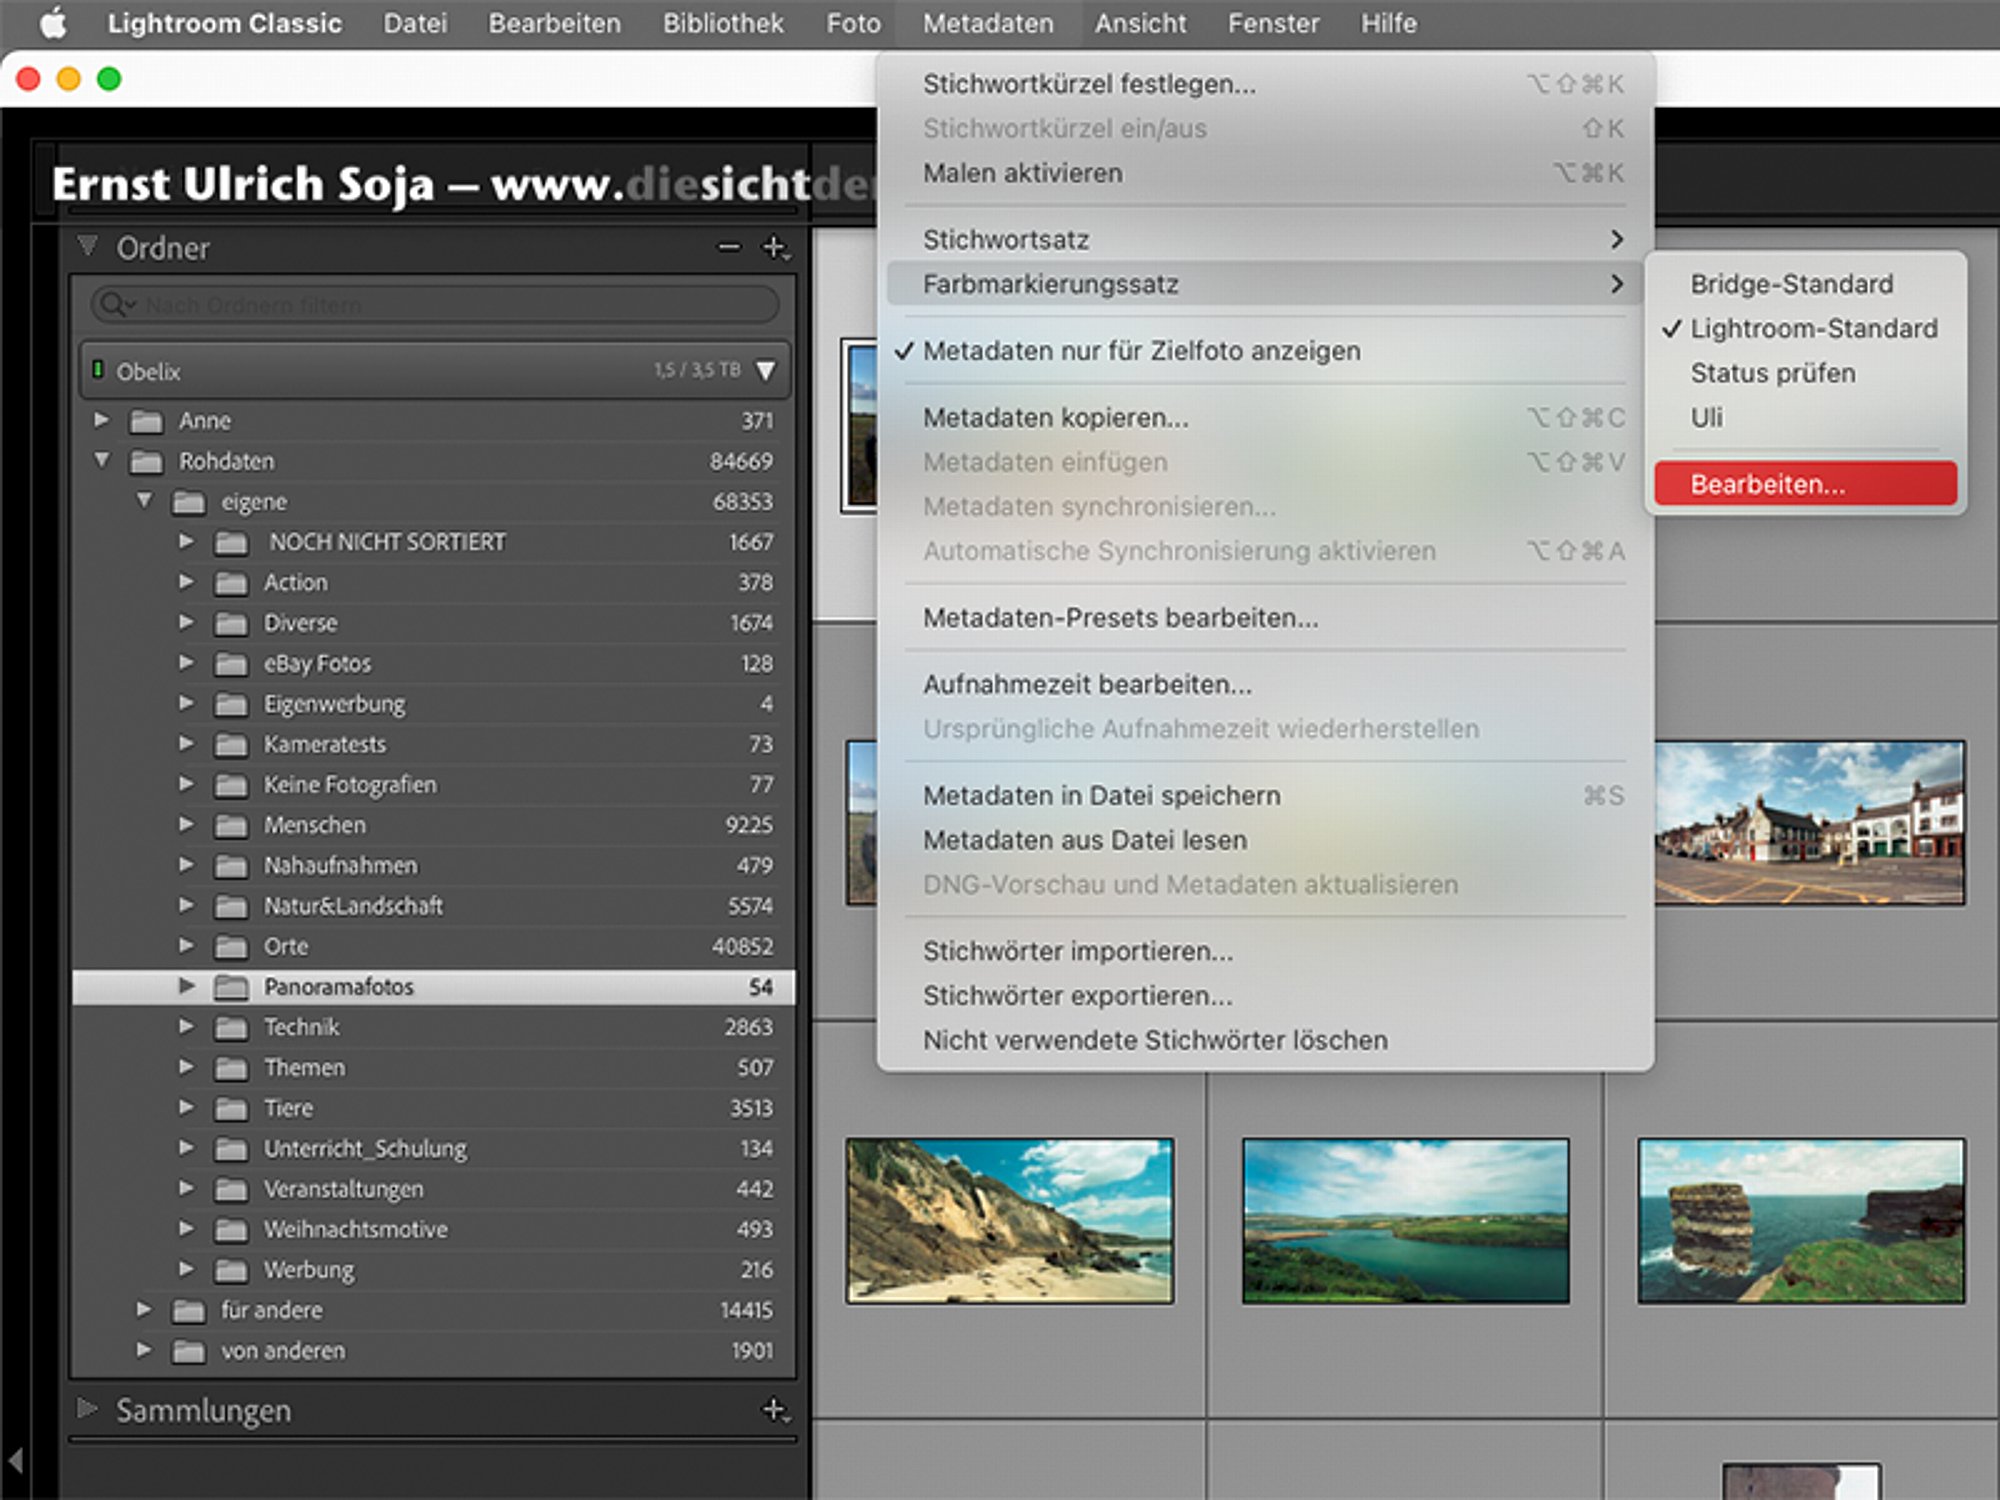The height and width of the screenshot is (1500, 2000).
Task: Expand the Sammlungen panel
Action: pyautogui.click(x=88, y=1409)
